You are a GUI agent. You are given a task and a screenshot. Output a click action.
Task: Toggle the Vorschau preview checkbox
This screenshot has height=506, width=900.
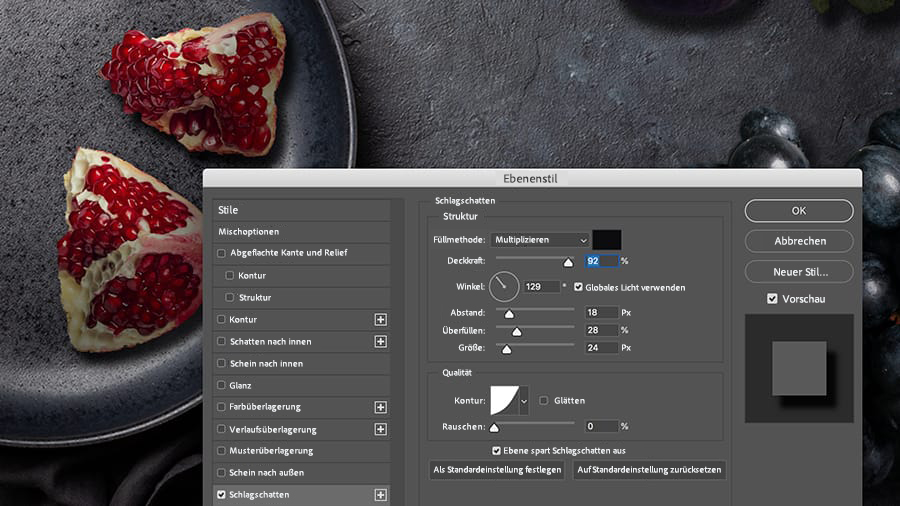tap(773, 299)
